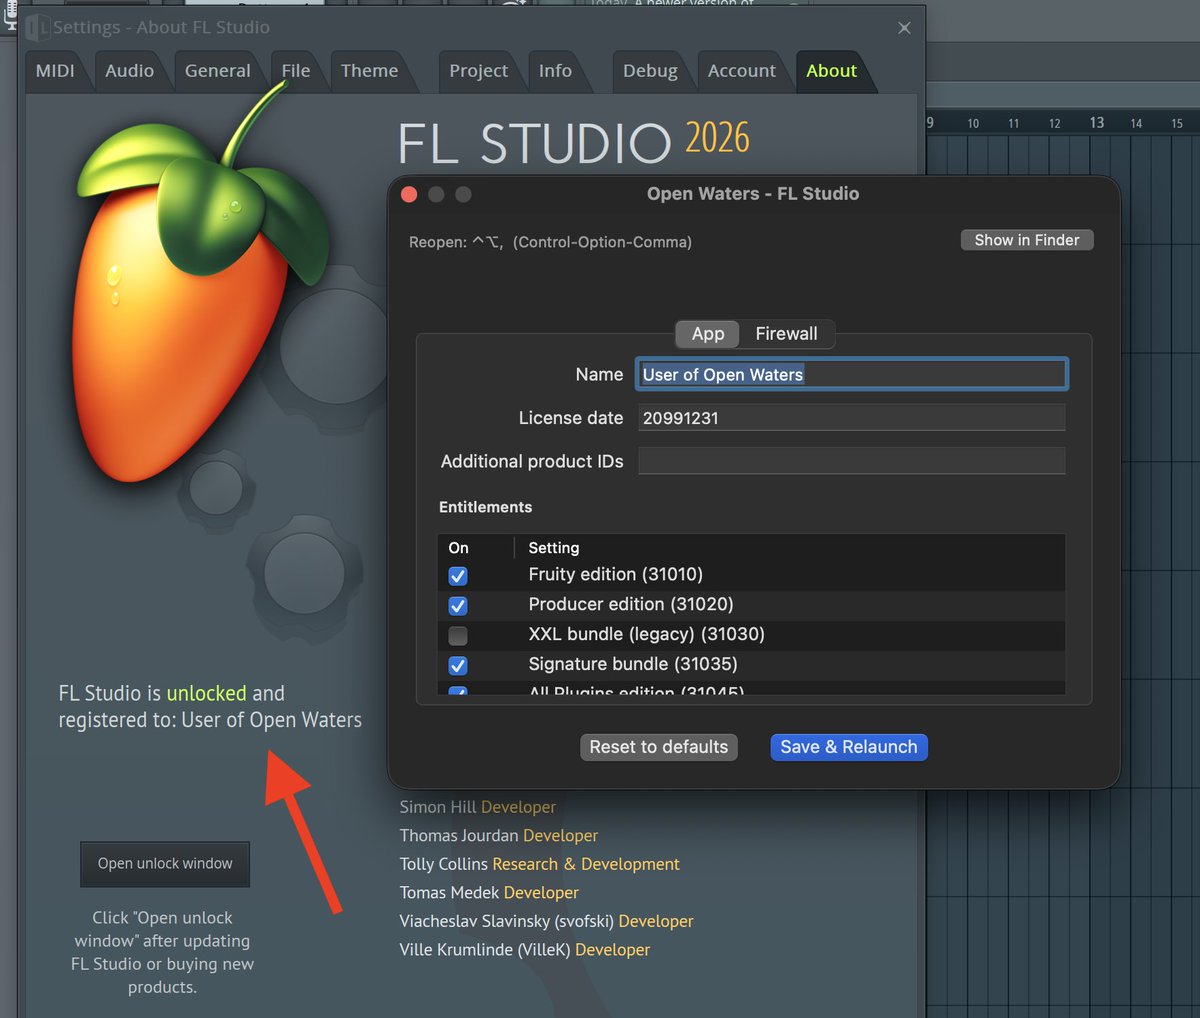Toggle the Fruity edition (31010) checkbox
Screen dimensions: 1200x1018
click(458, 575)
